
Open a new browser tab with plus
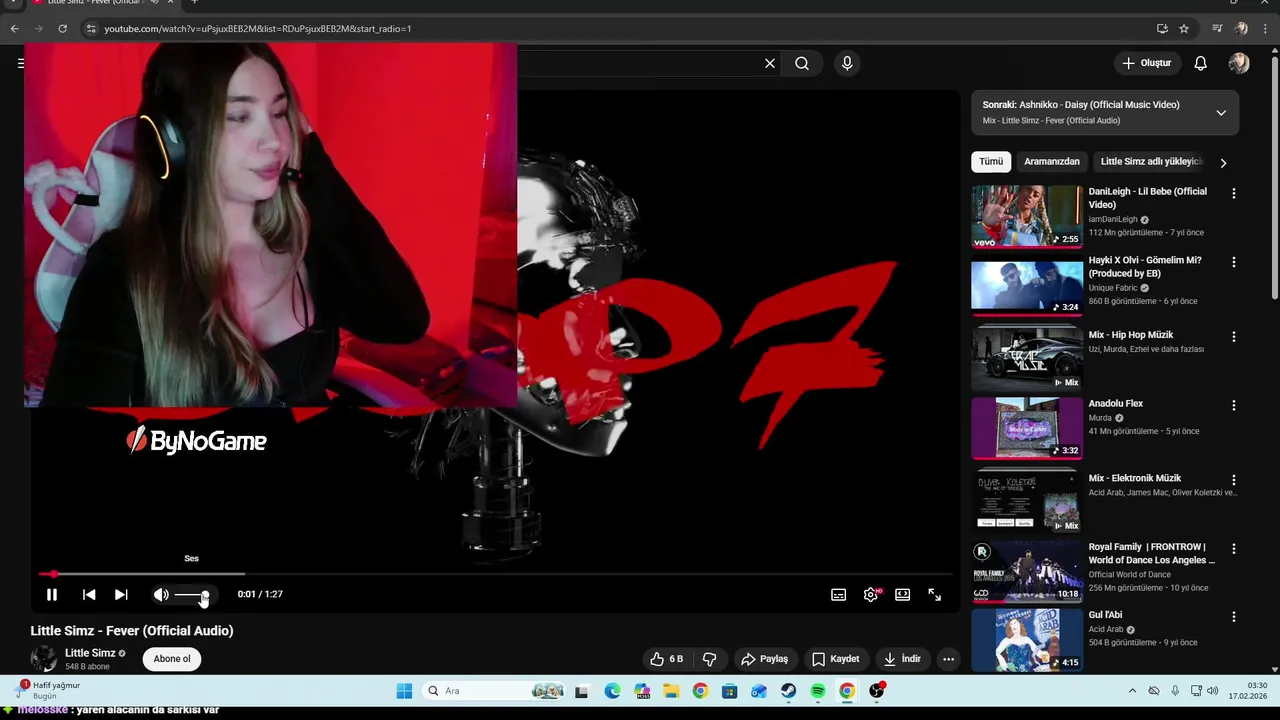click(194, 3)
